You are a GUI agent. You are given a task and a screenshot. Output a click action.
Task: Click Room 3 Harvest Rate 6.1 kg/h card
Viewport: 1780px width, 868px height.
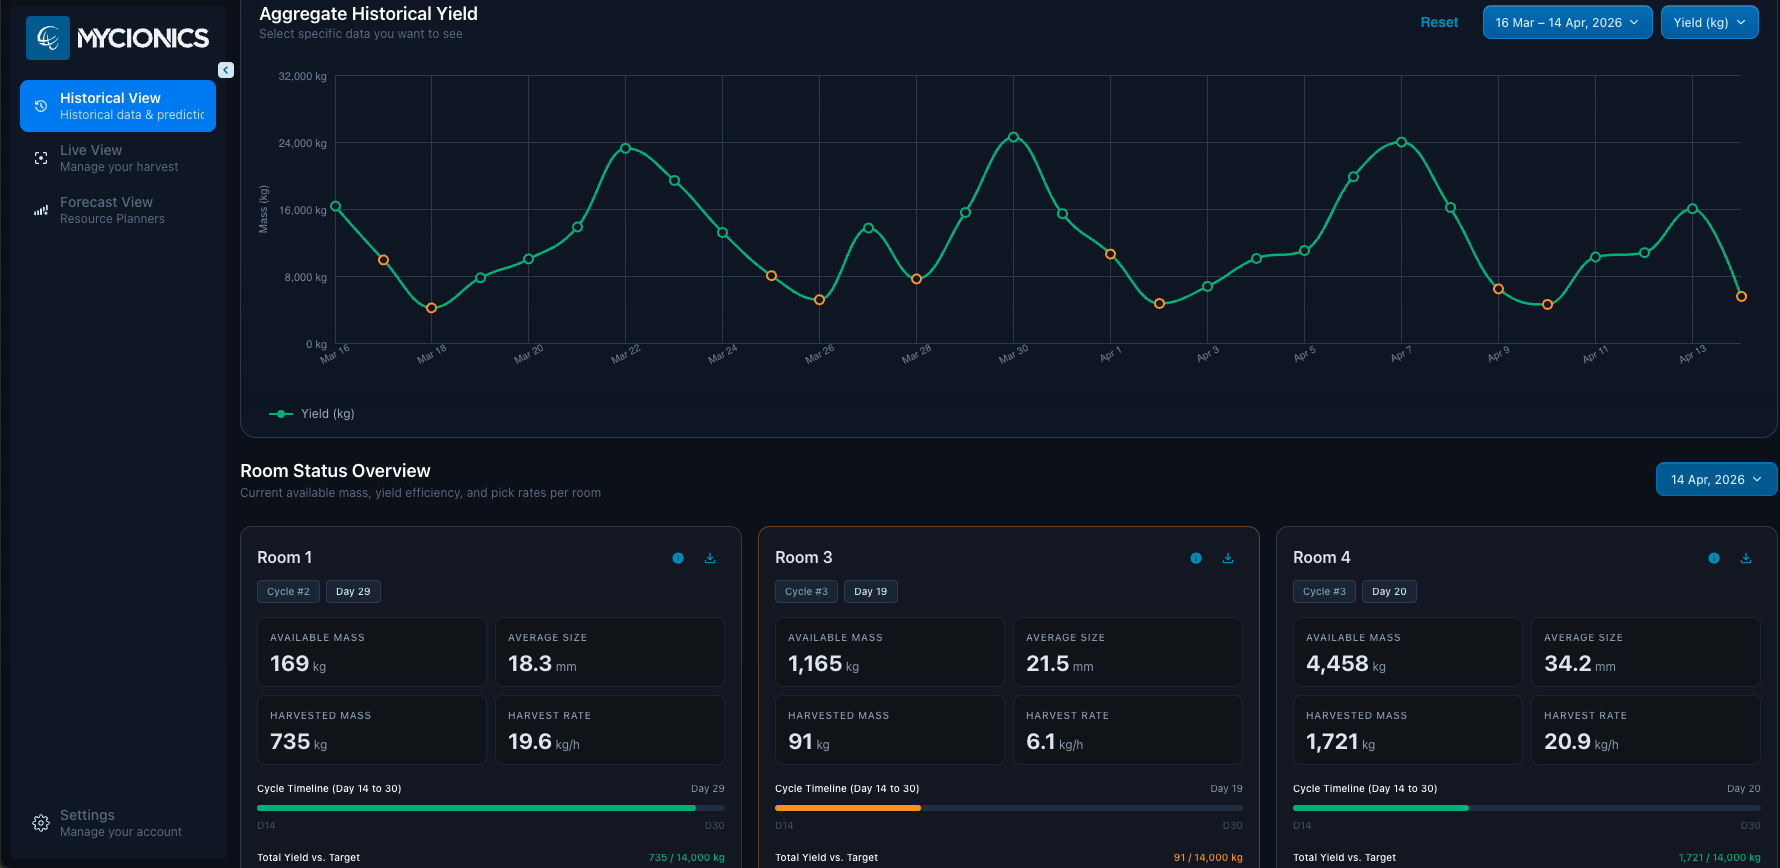1128,730
